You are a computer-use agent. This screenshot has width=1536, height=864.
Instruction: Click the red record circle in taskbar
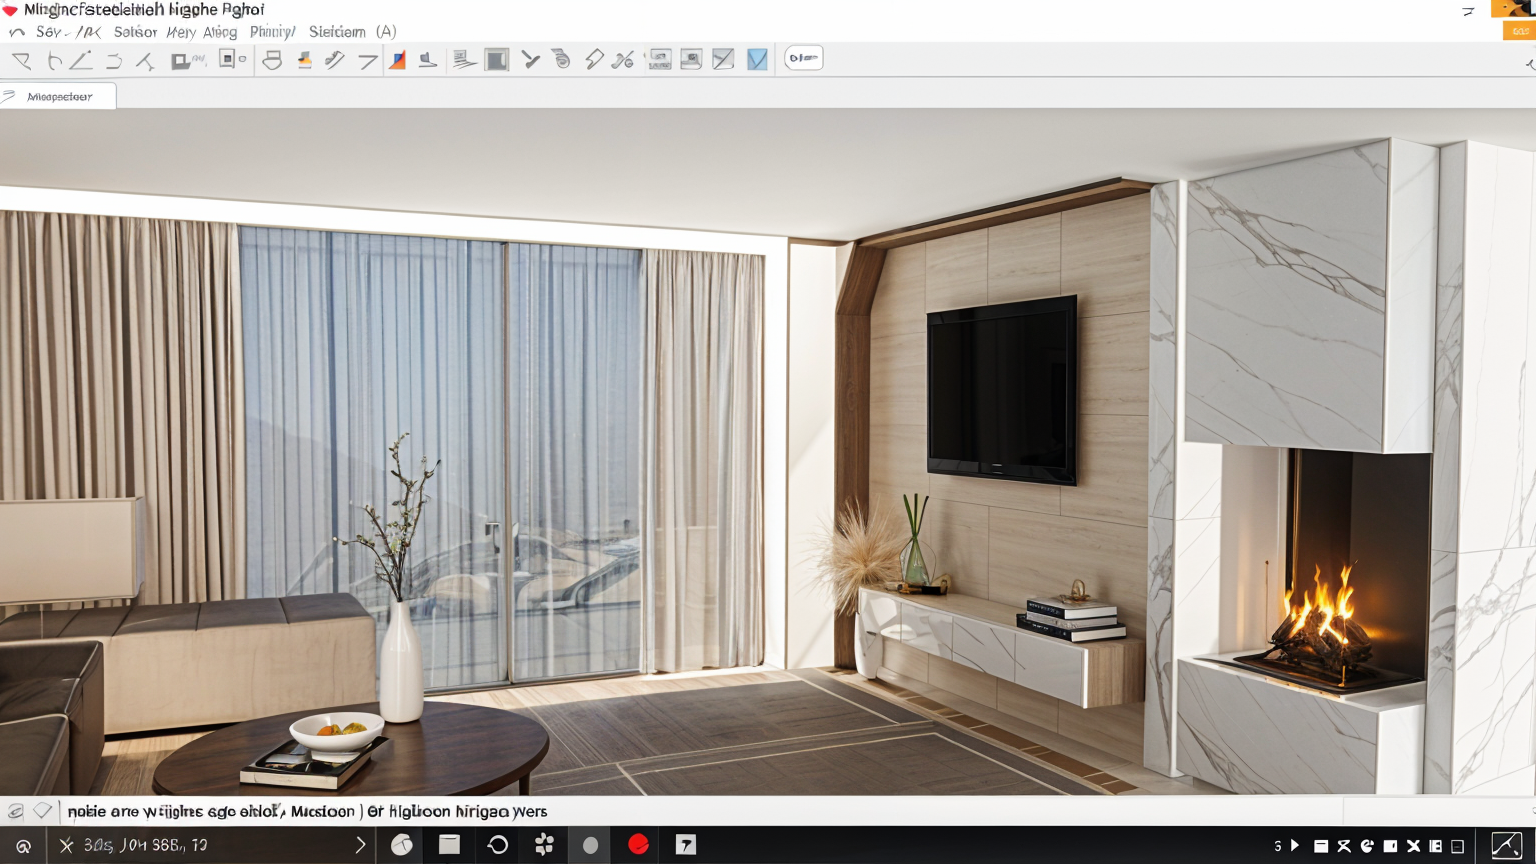click(x=638, y=845)
